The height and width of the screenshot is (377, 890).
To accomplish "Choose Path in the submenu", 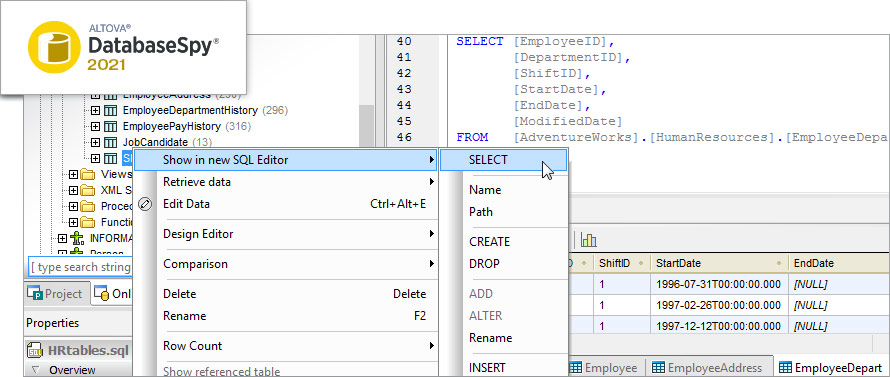I will click(x=503, y=212).
